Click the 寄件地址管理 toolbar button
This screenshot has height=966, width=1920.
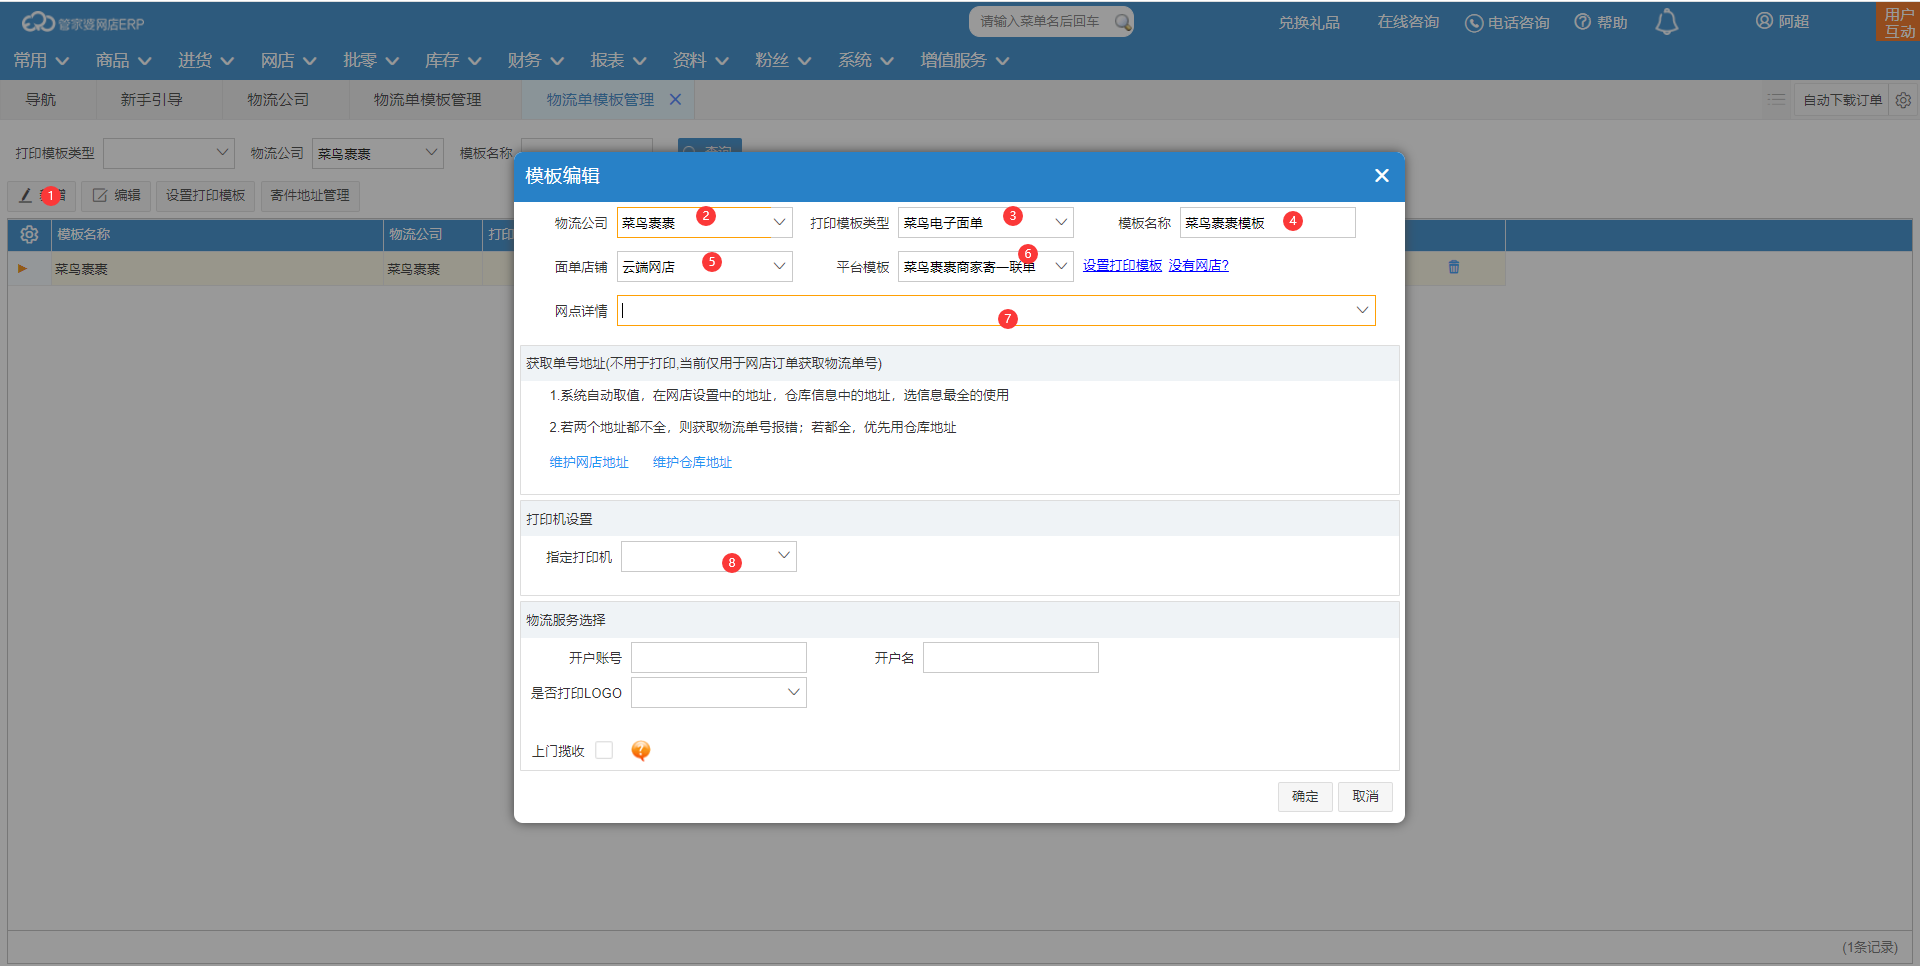310,195
